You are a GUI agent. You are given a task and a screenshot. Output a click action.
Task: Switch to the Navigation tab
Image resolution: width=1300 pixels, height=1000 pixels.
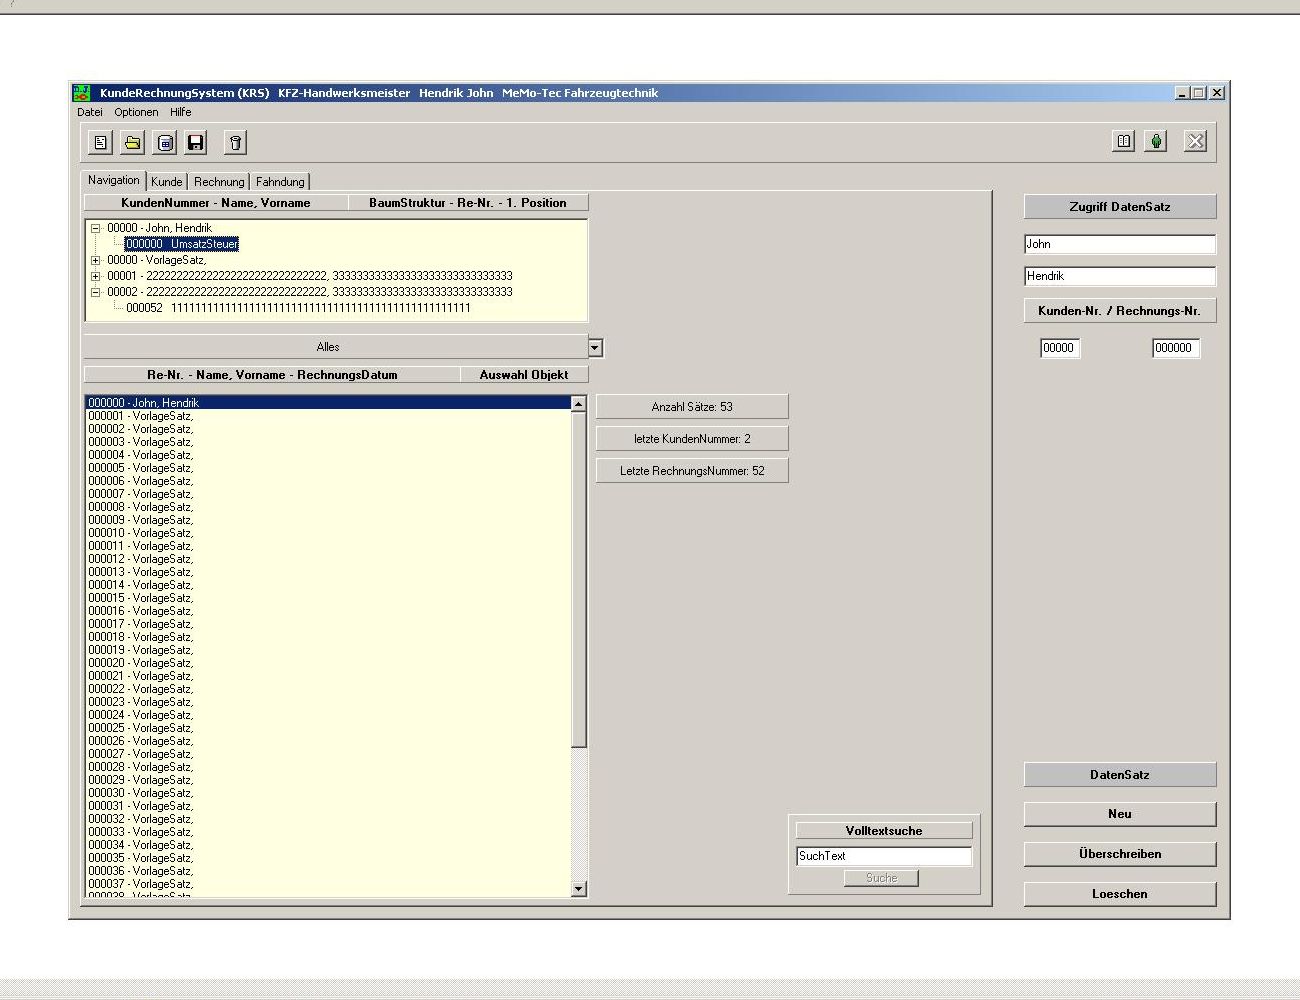[114, 180]
